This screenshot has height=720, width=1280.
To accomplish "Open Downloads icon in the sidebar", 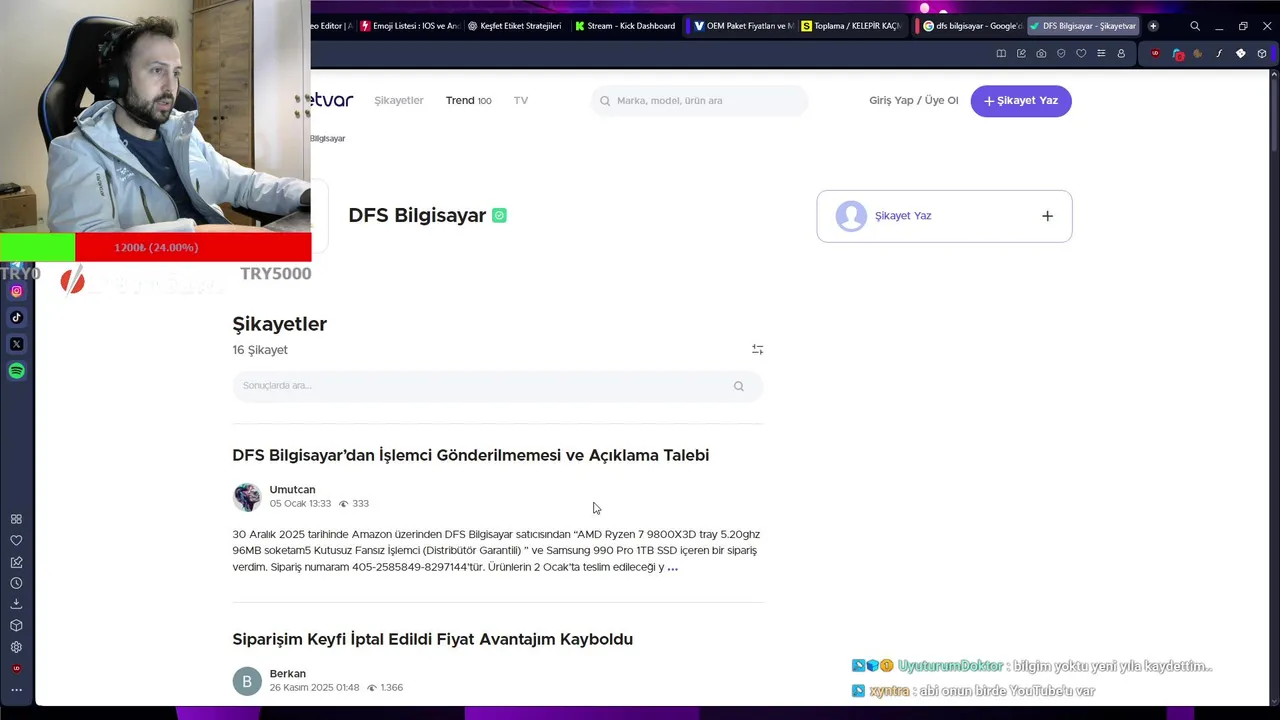I will tap(16, 604).
